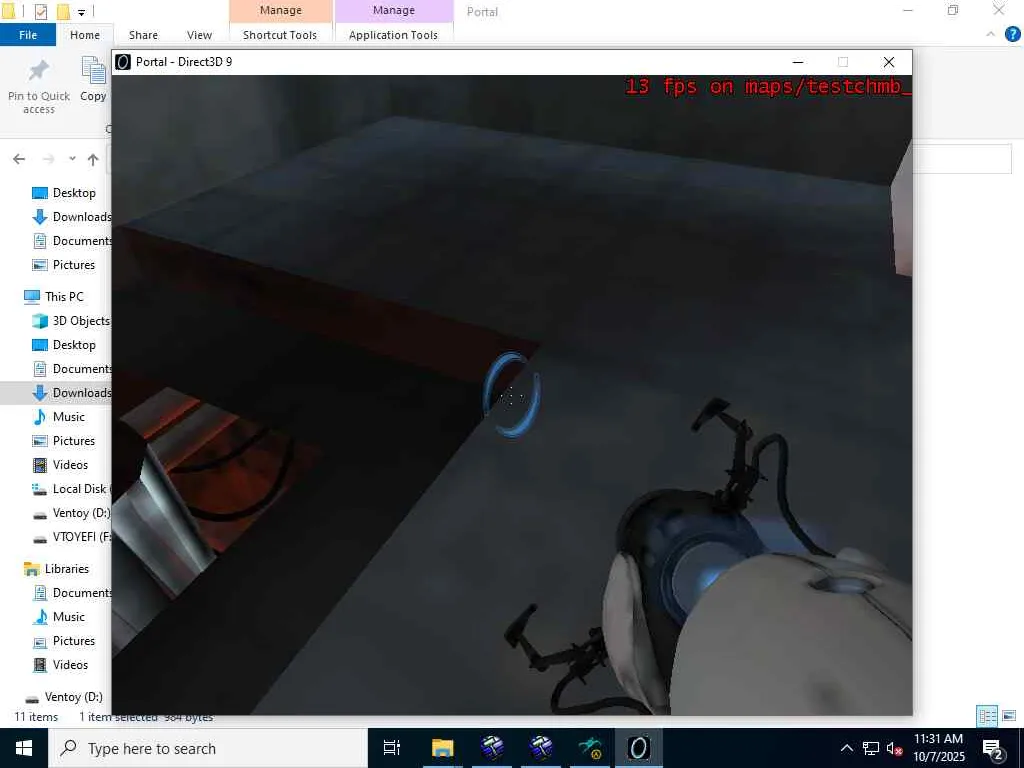1024x768 pixels.
Task: Switch Explorer to Large icons view
Action: [x=1009, y=716]
